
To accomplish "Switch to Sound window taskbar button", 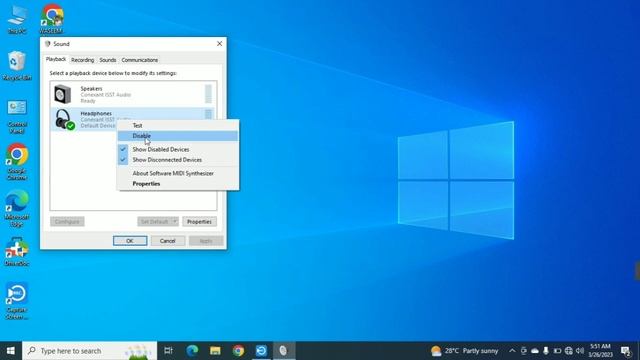I will tap(284, 351).
